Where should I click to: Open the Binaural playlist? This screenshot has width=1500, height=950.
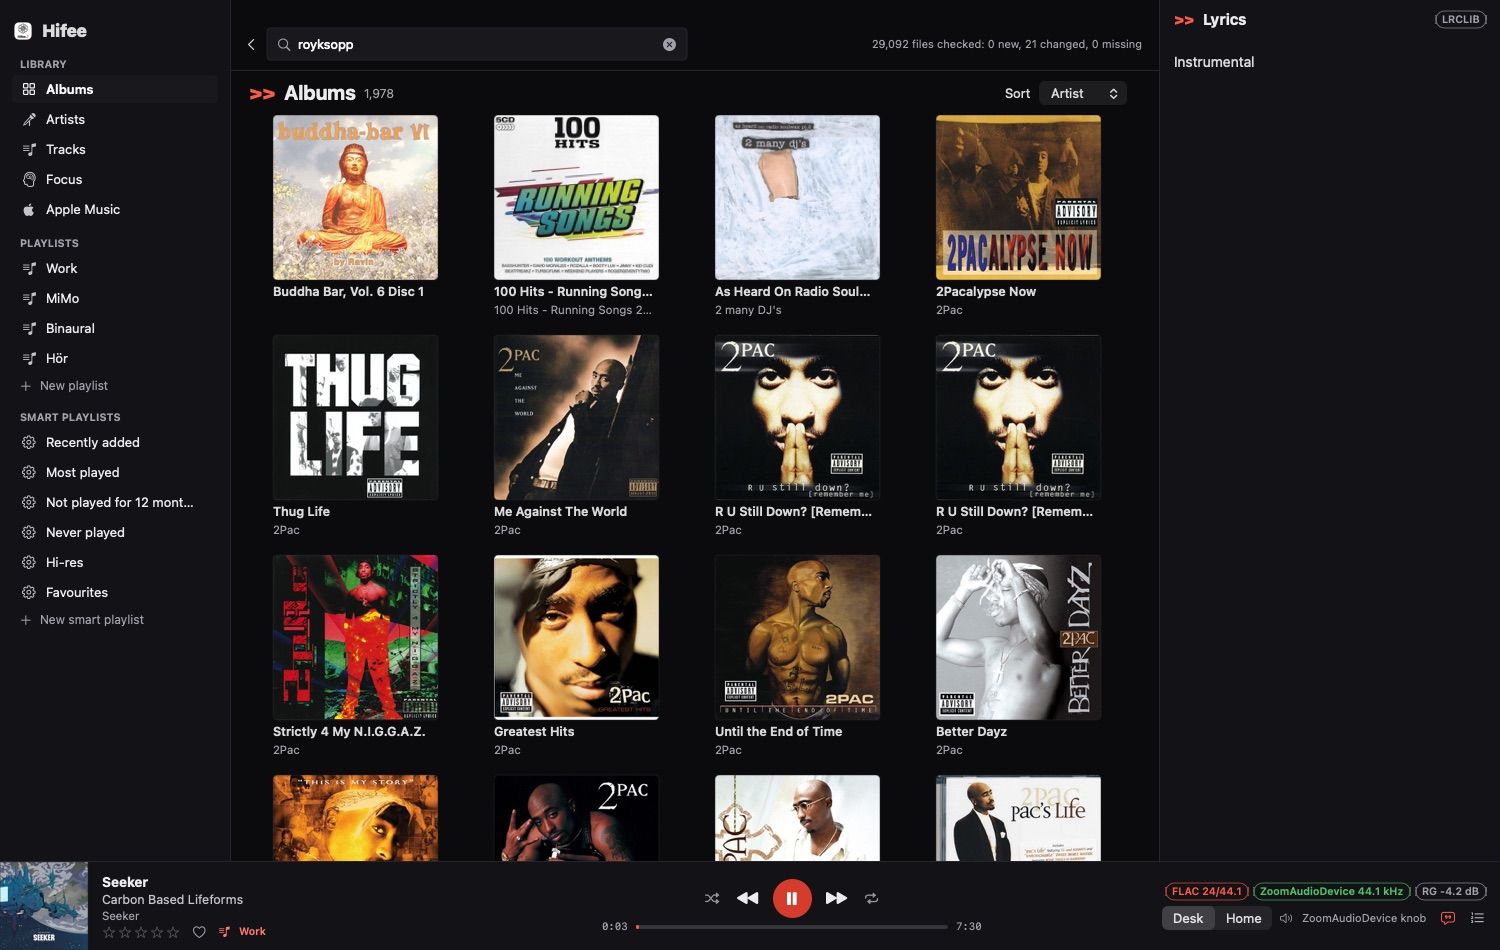coord(115,328)
